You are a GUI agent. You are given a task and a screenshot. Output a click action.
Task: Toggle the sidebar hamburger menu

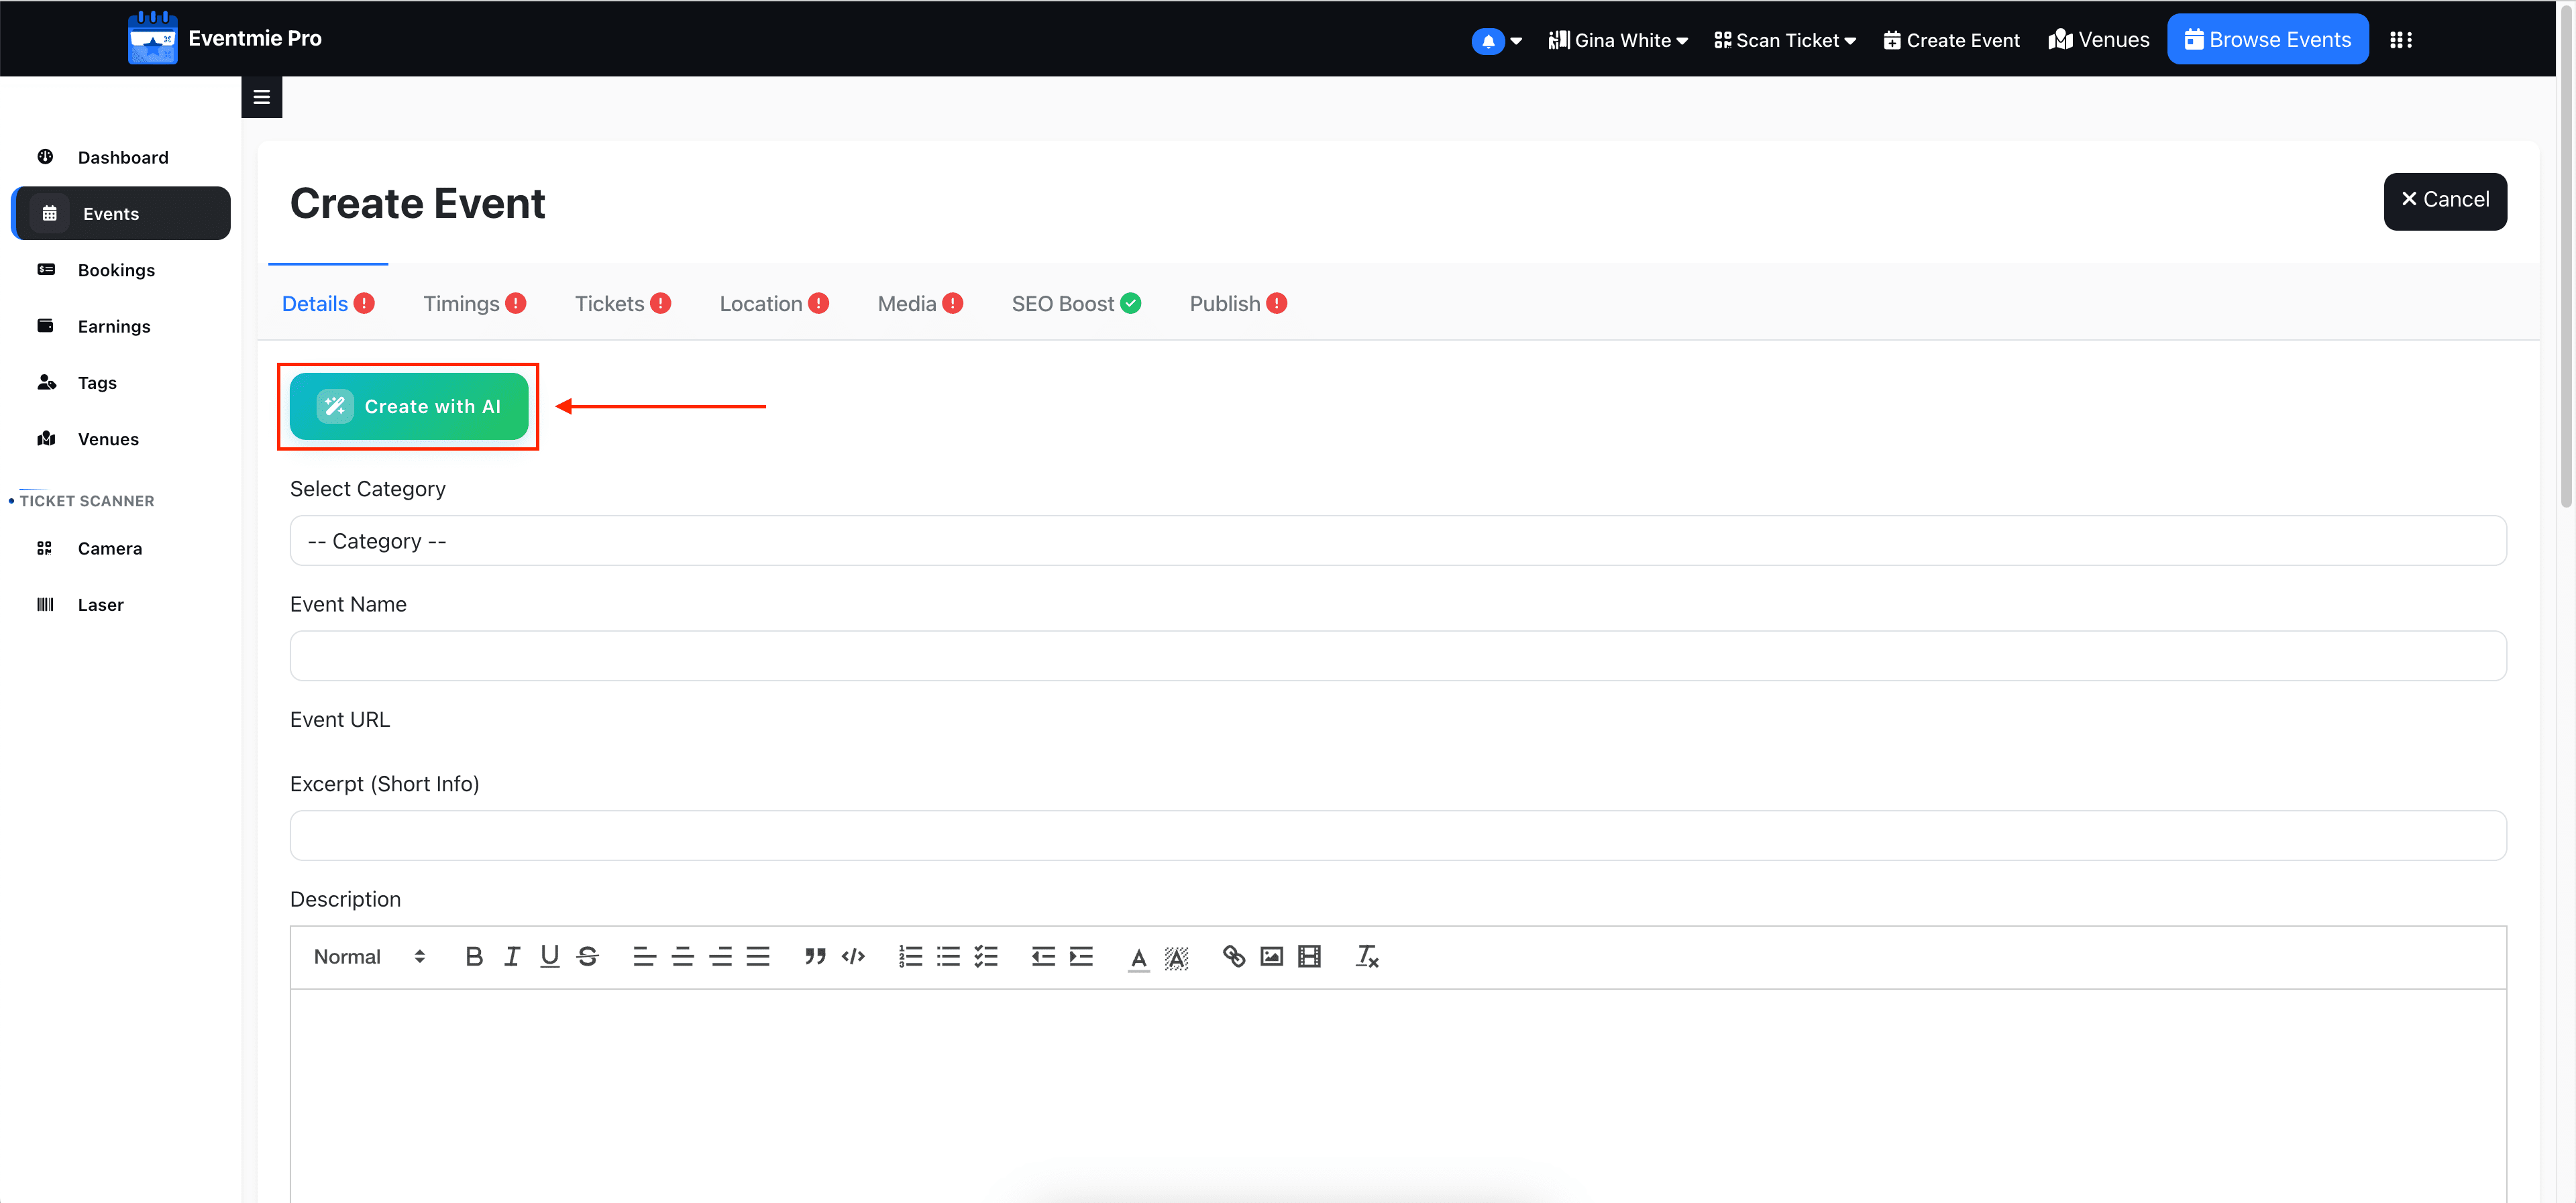pos(262,97)
